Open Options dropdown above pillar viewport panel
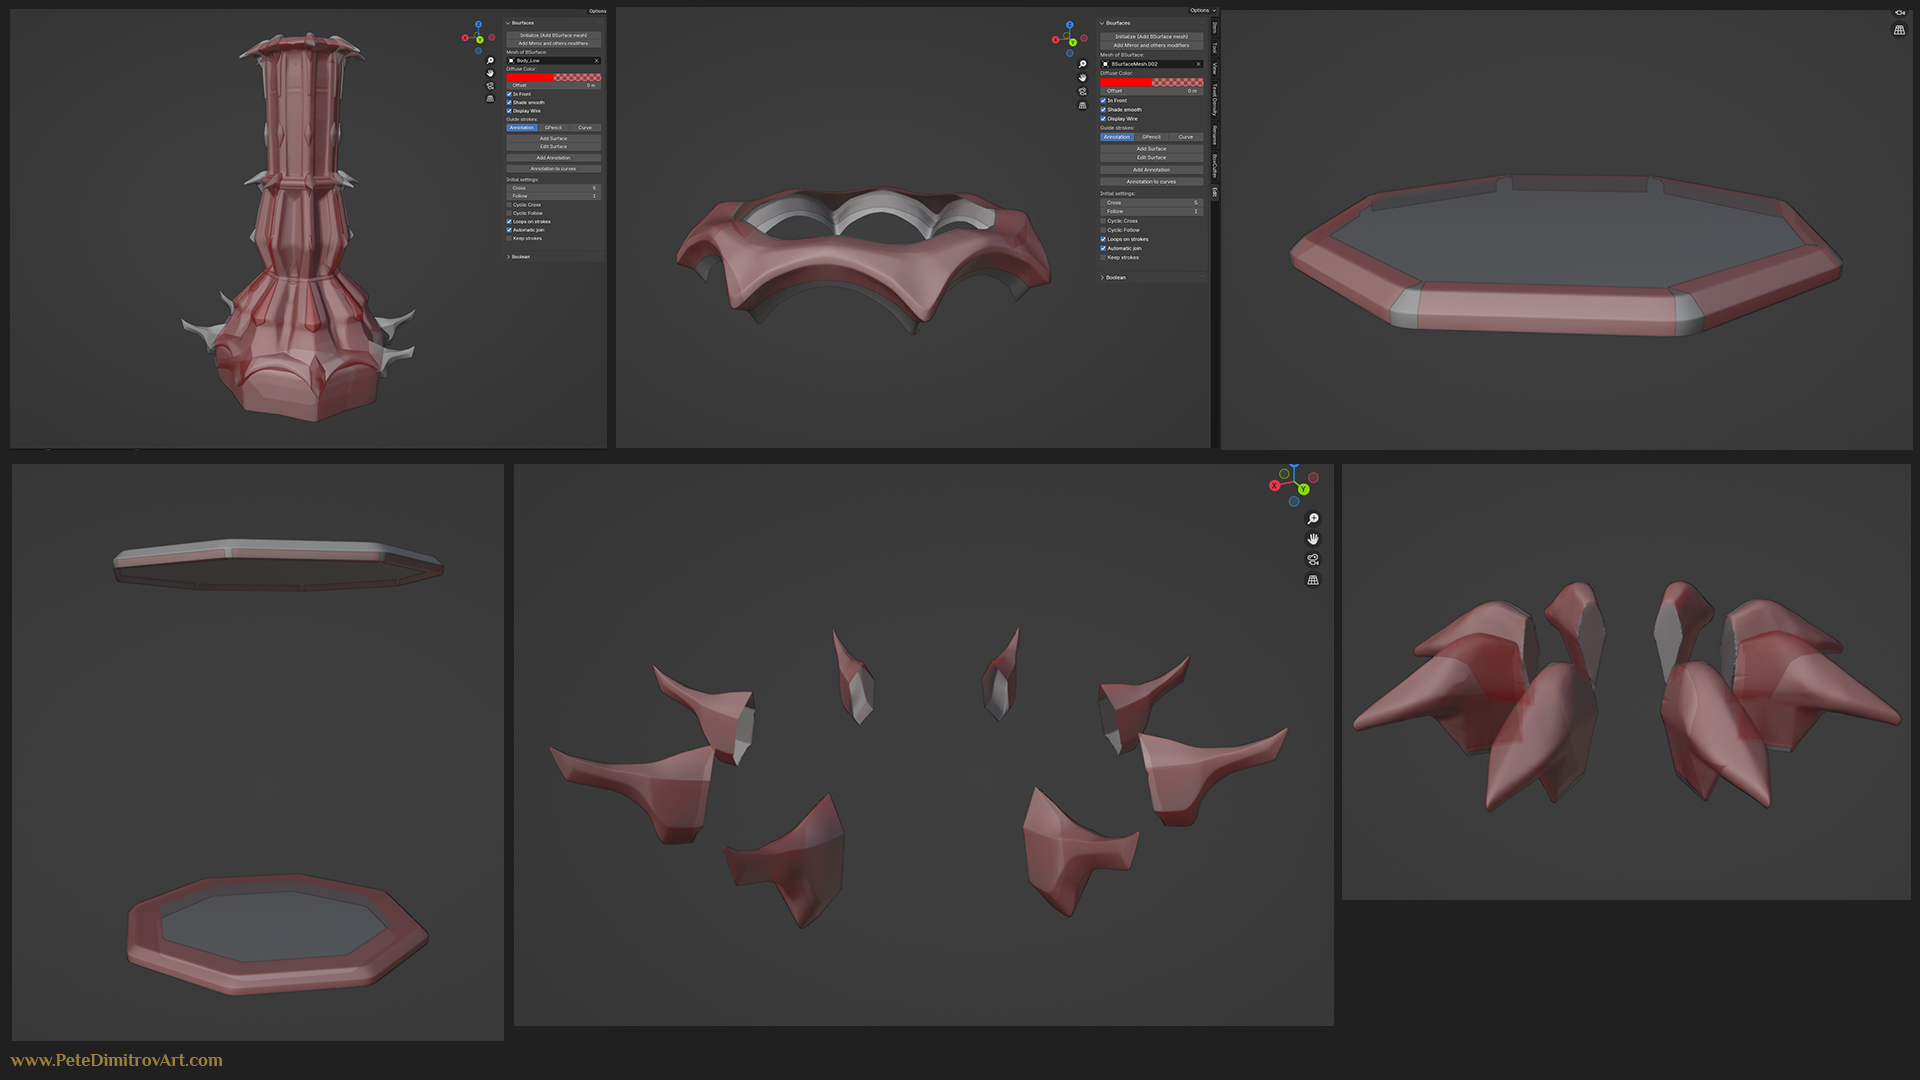The image size is (1920, 1080). coord(597,11)
